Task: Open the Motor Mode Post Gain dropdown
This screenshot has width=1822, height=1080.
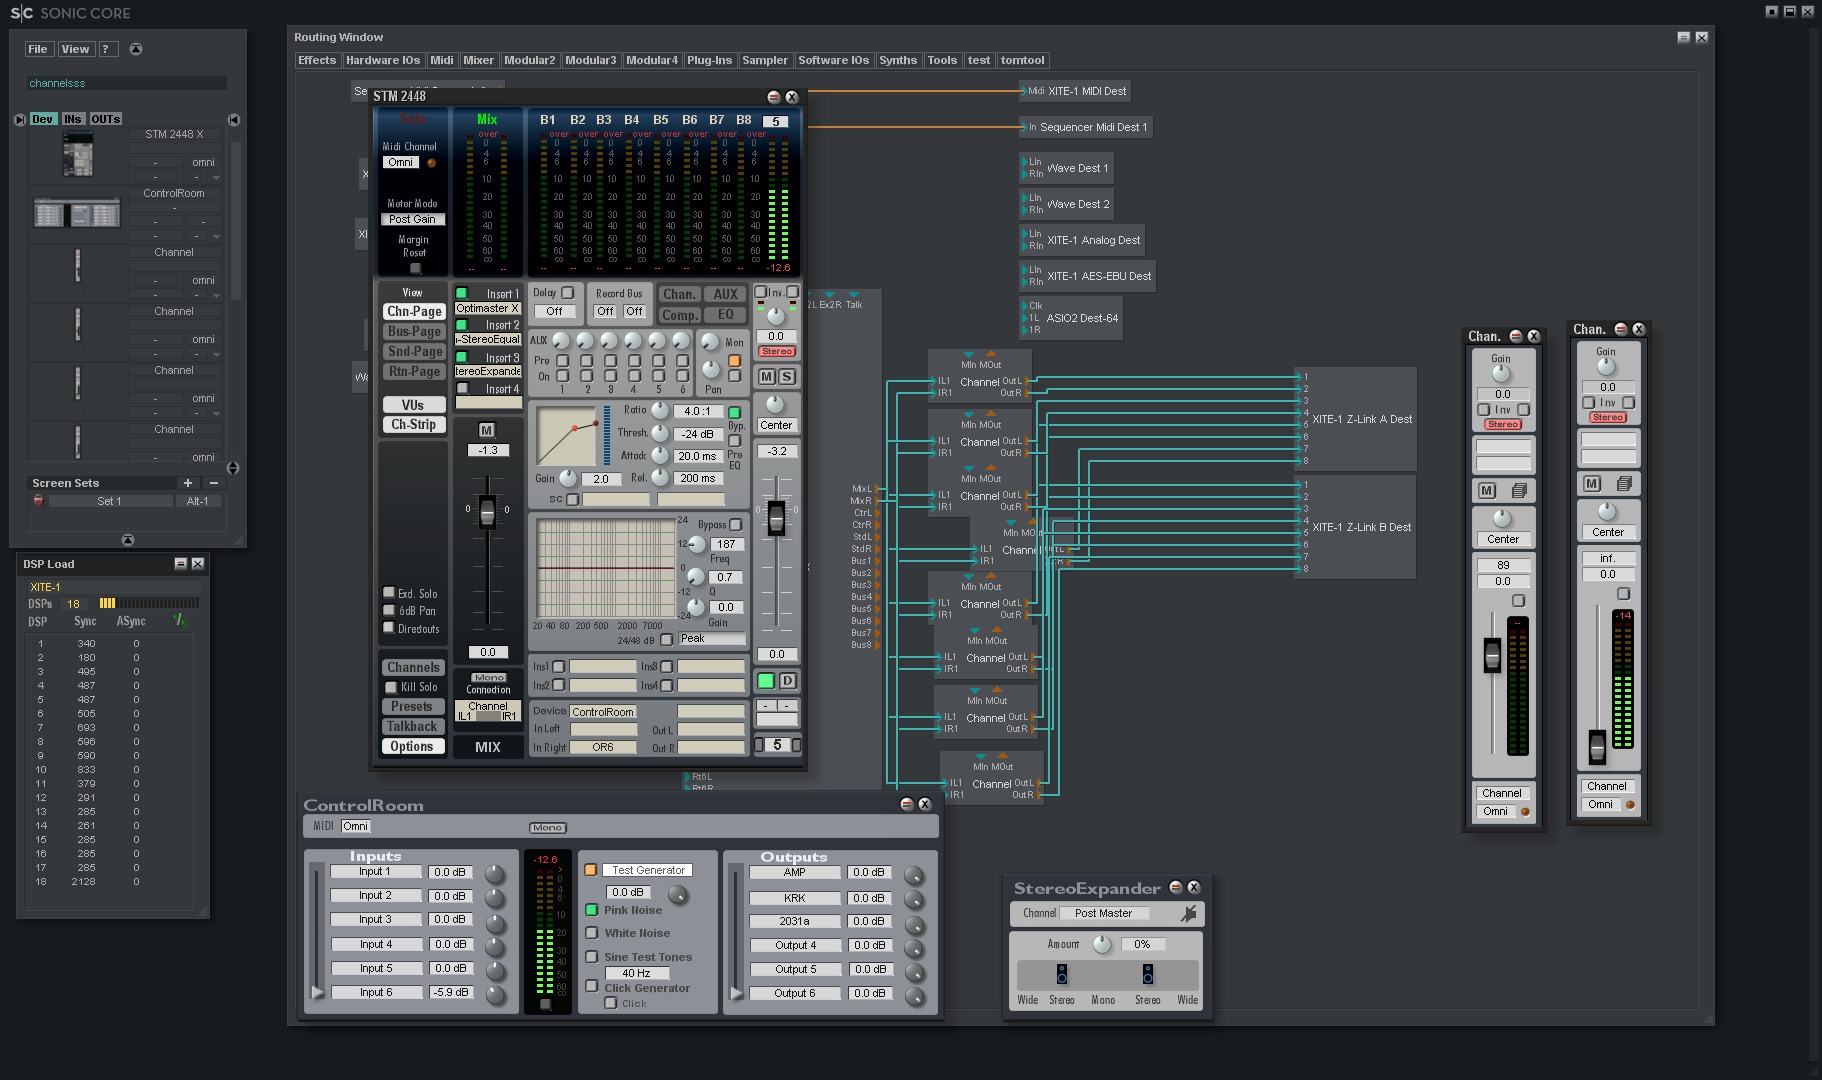Action: [x=412, y=219]
